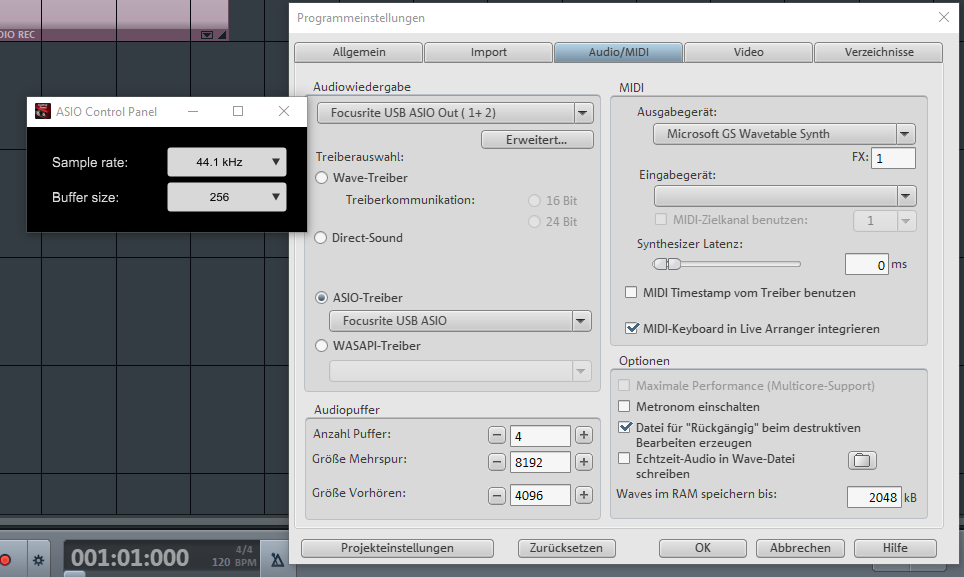Click the "Audiopuffer" section heading

(347, 409)
